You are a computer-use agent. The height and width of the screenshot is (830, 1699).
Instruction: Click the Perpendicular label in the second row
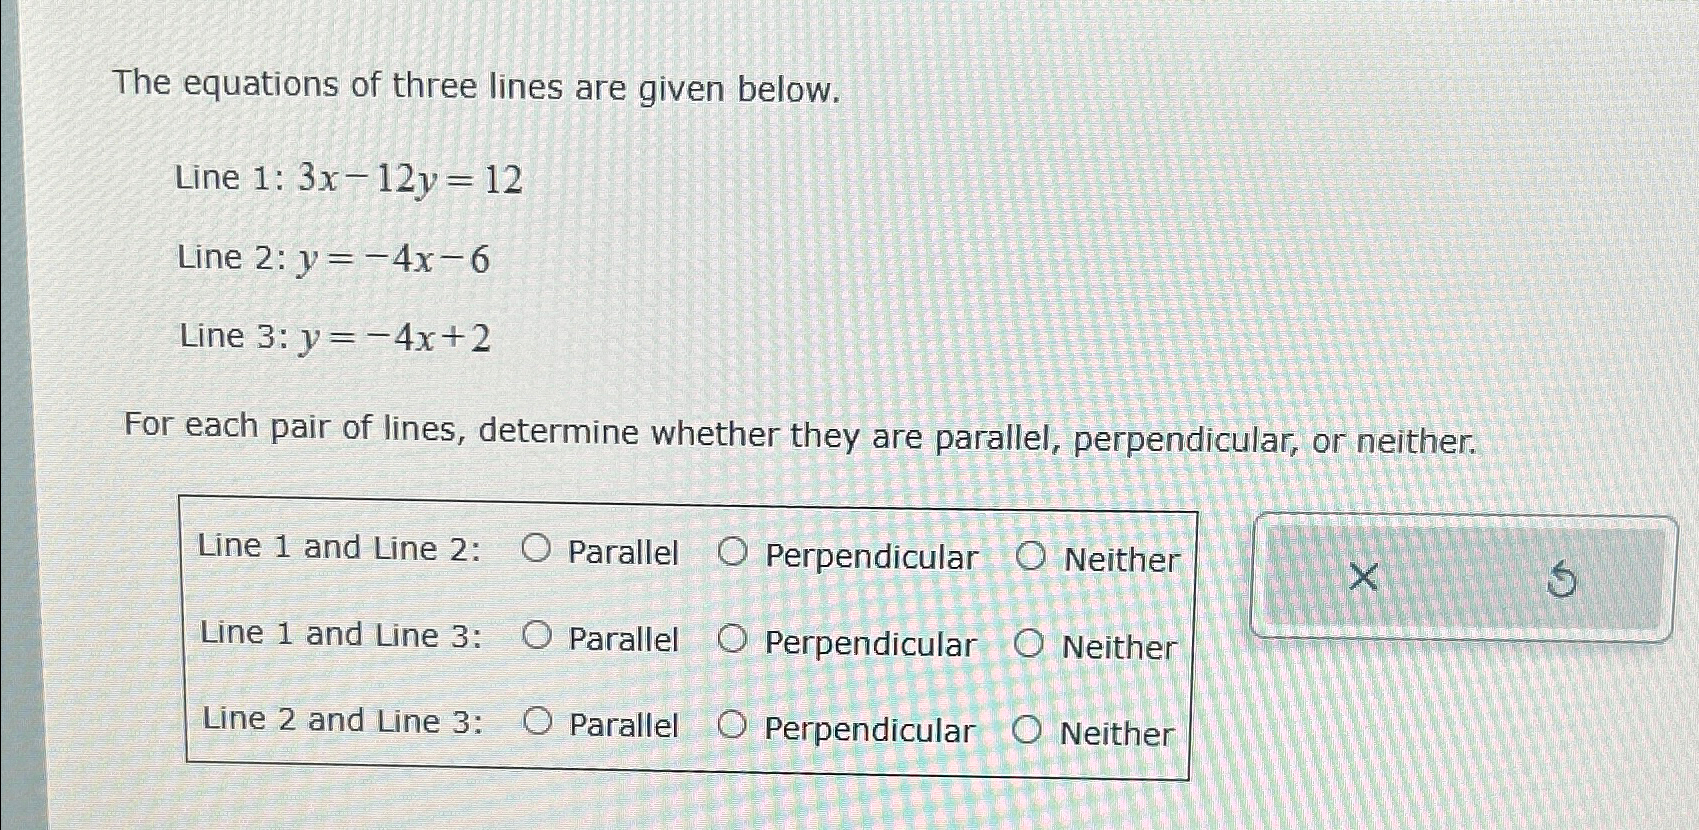871,644
